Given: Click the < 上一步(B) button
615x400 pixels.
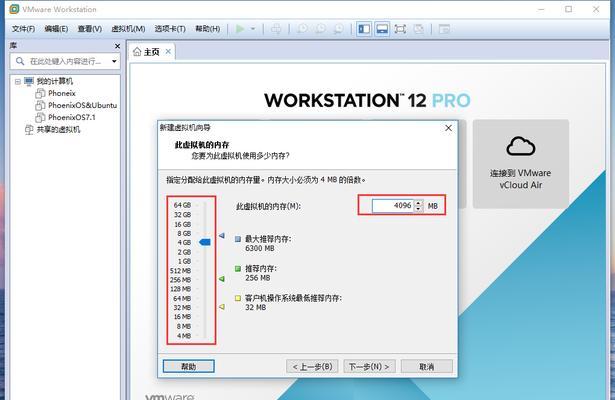Looking at the screenshot, I should pos(312,366).
